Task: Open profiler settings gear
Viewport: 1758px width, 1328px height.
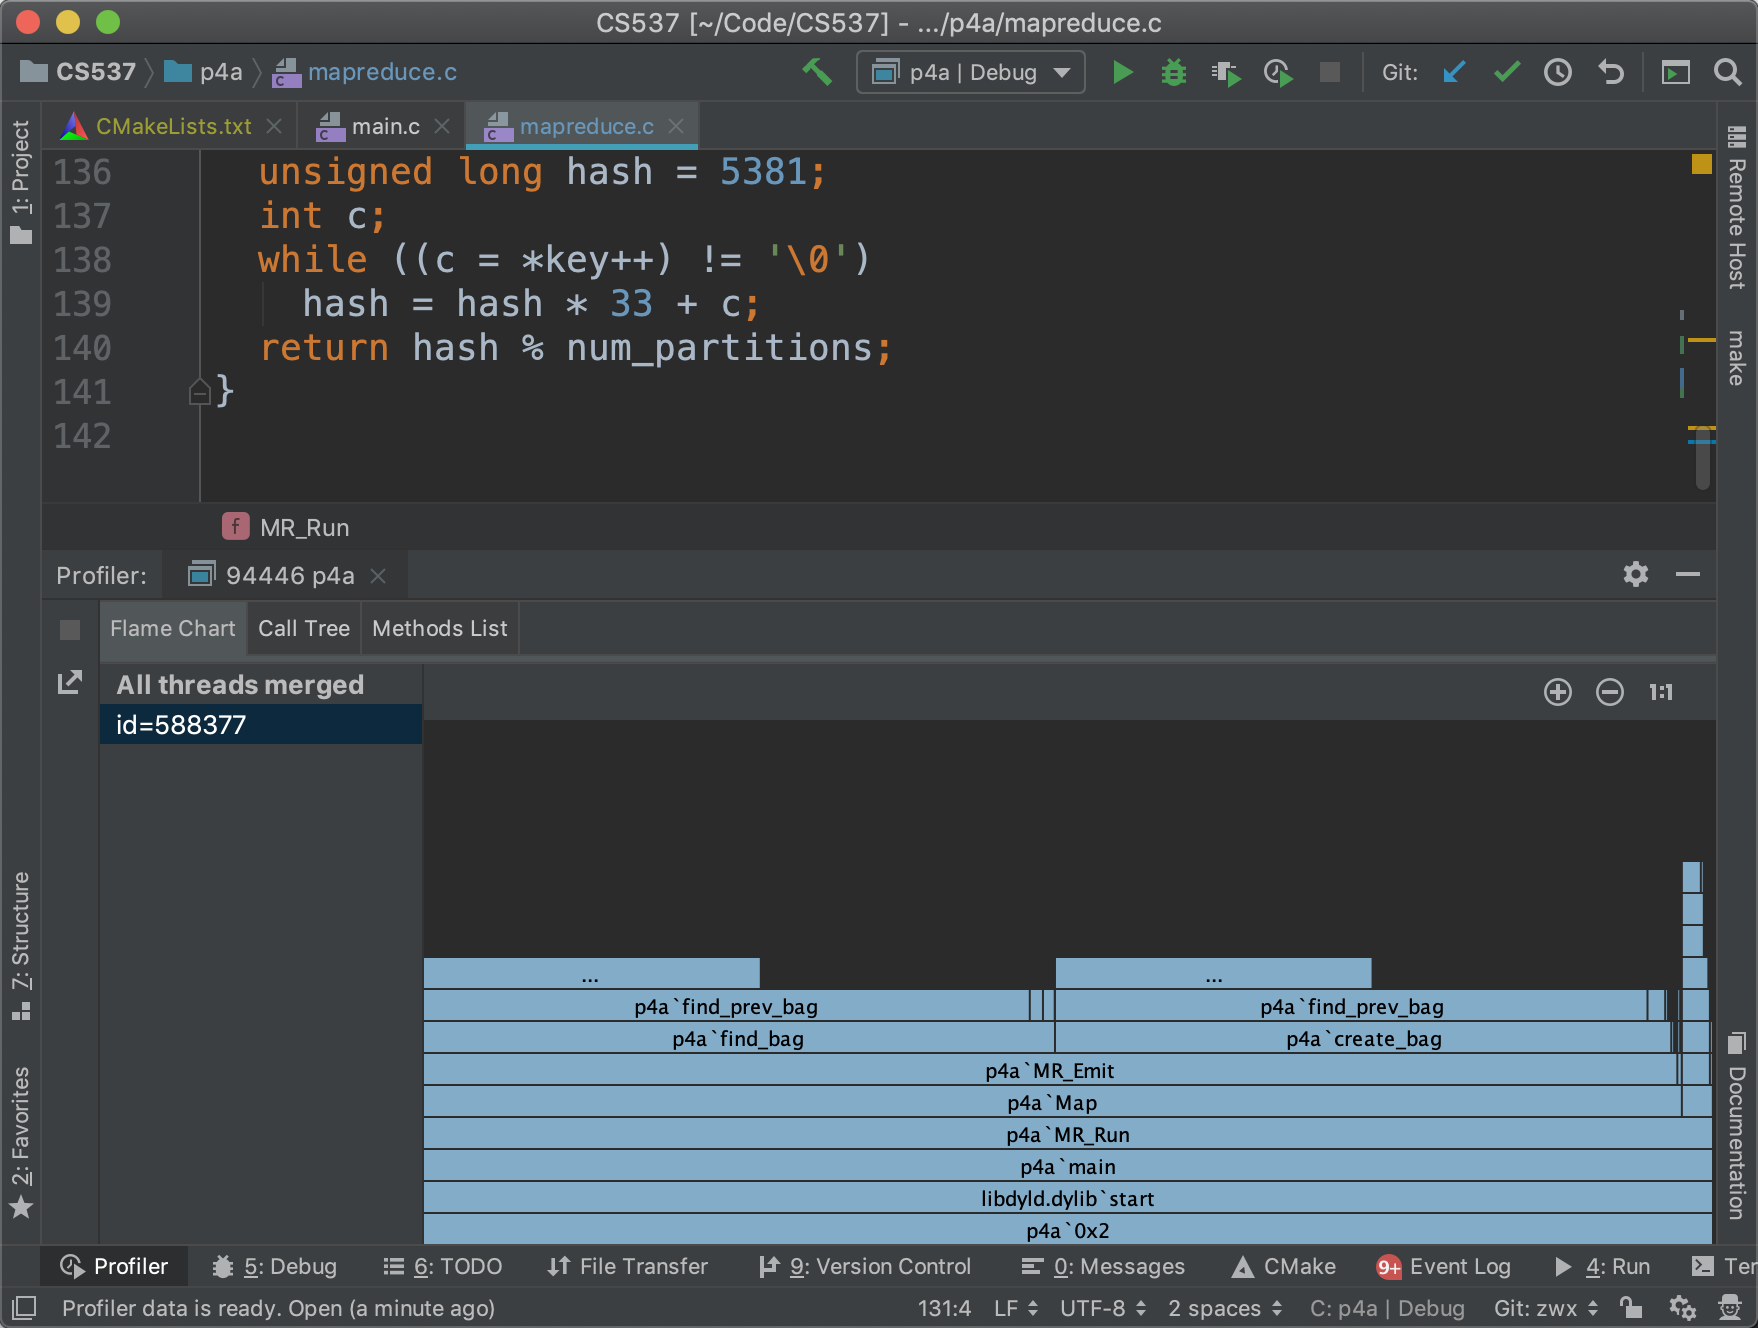Action: (1635, 574)
